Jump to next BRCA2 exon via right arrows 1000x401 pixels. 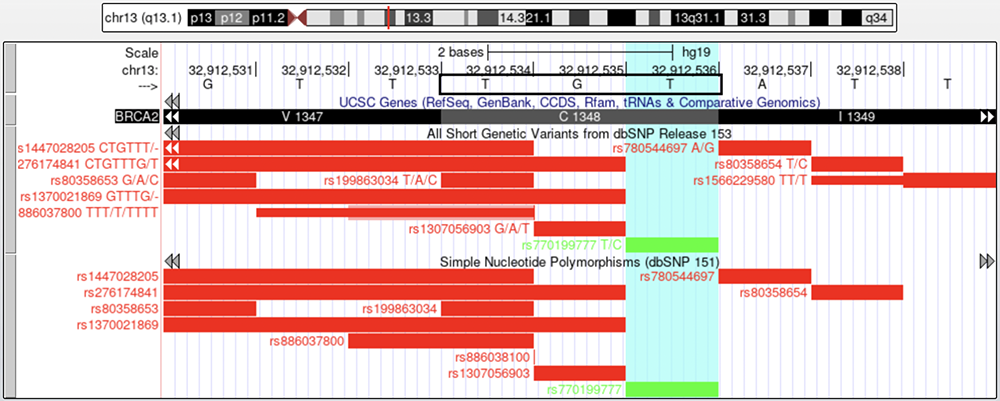(x=987, y=117)
